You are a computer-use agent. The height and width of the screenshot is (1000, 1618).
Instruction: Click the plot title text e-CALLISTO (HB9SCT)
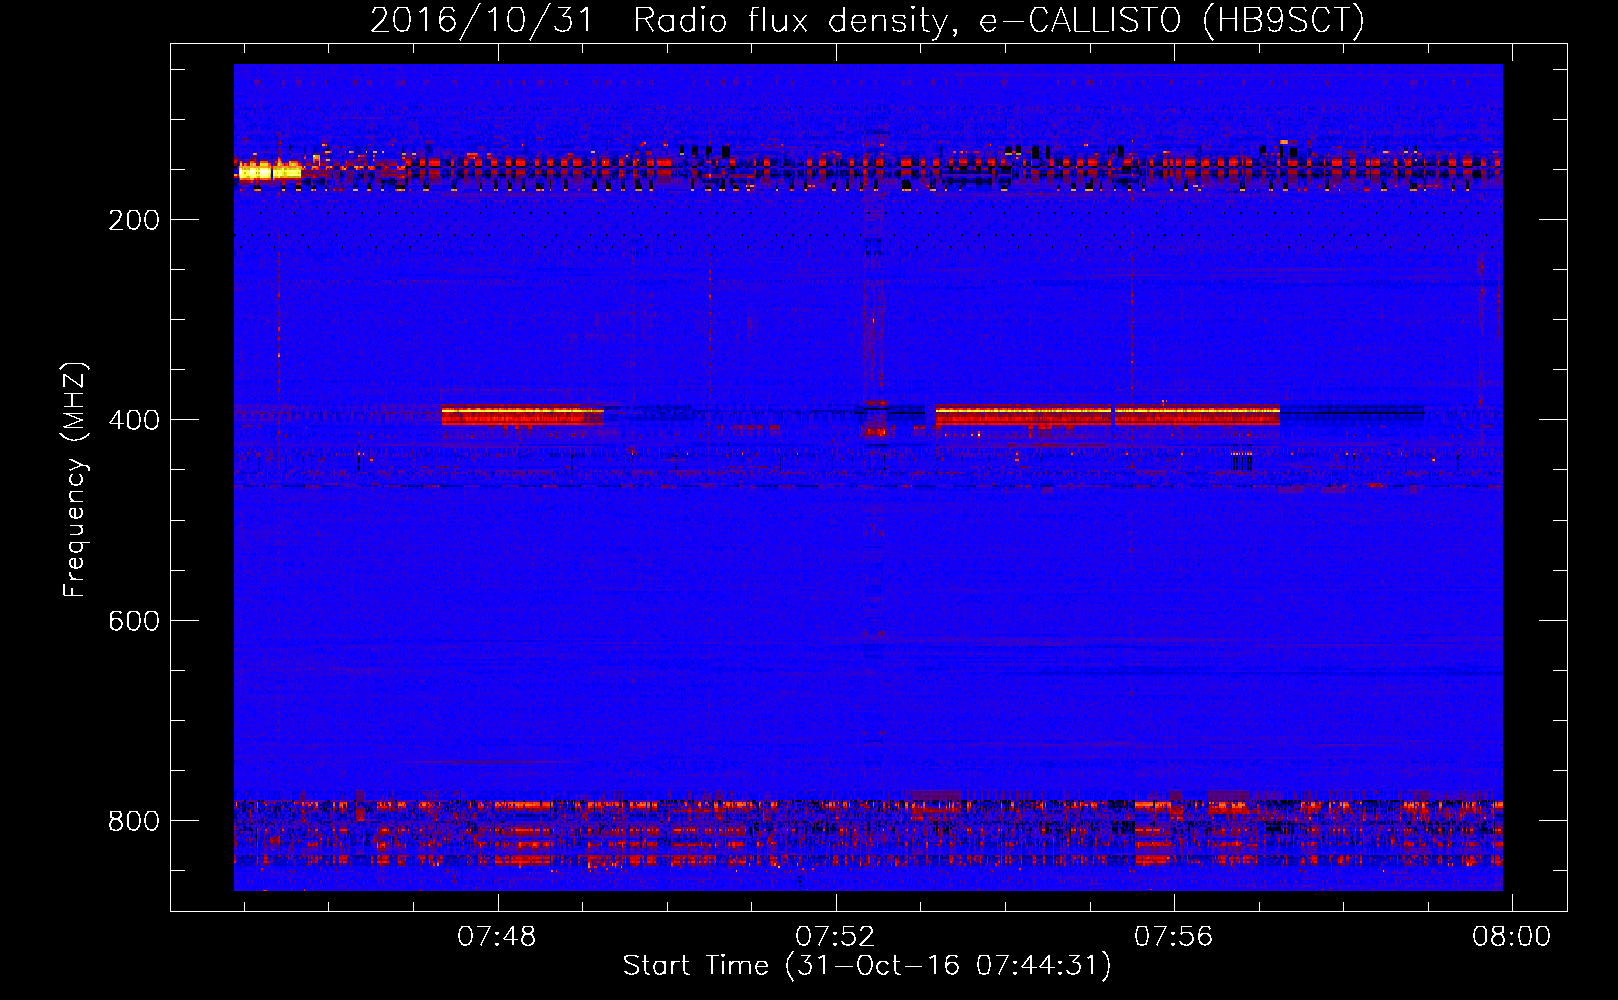1172,21
